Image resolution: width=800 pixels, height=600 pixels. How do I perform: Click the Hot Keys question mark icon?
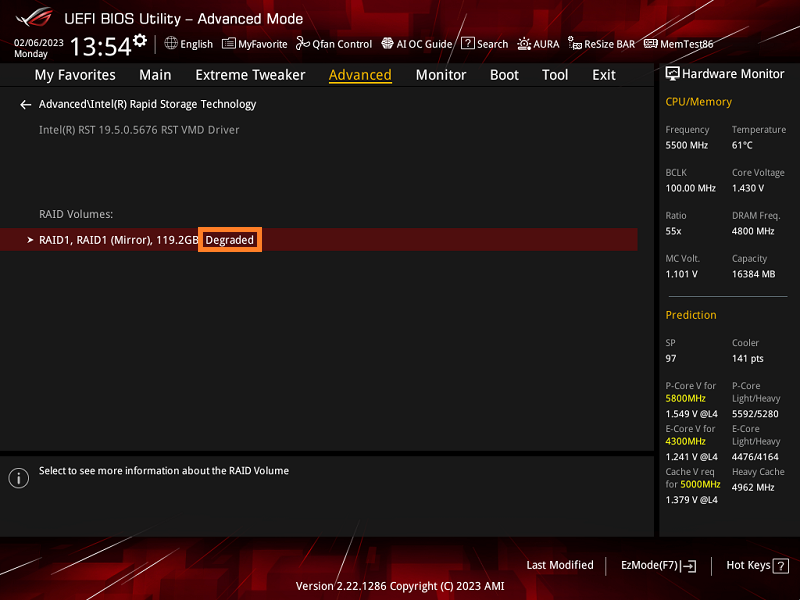[781, 566]
